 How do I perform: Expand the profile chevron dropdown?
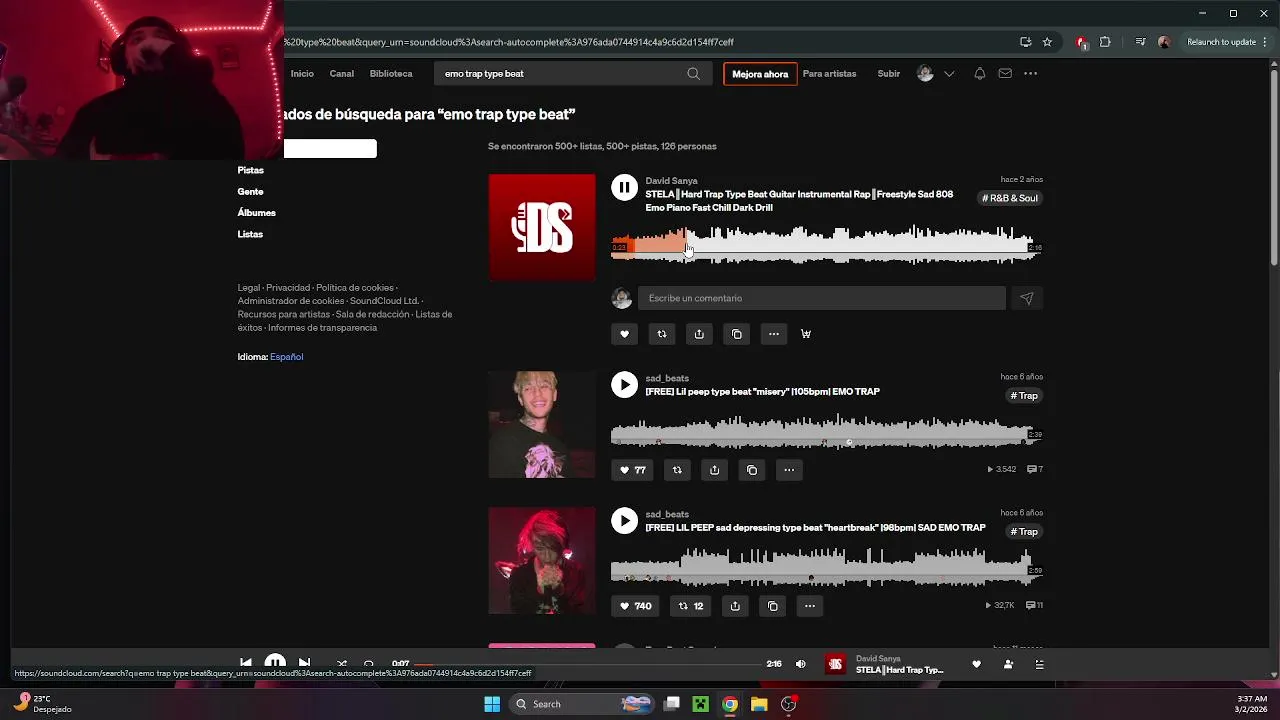[949, 74]
